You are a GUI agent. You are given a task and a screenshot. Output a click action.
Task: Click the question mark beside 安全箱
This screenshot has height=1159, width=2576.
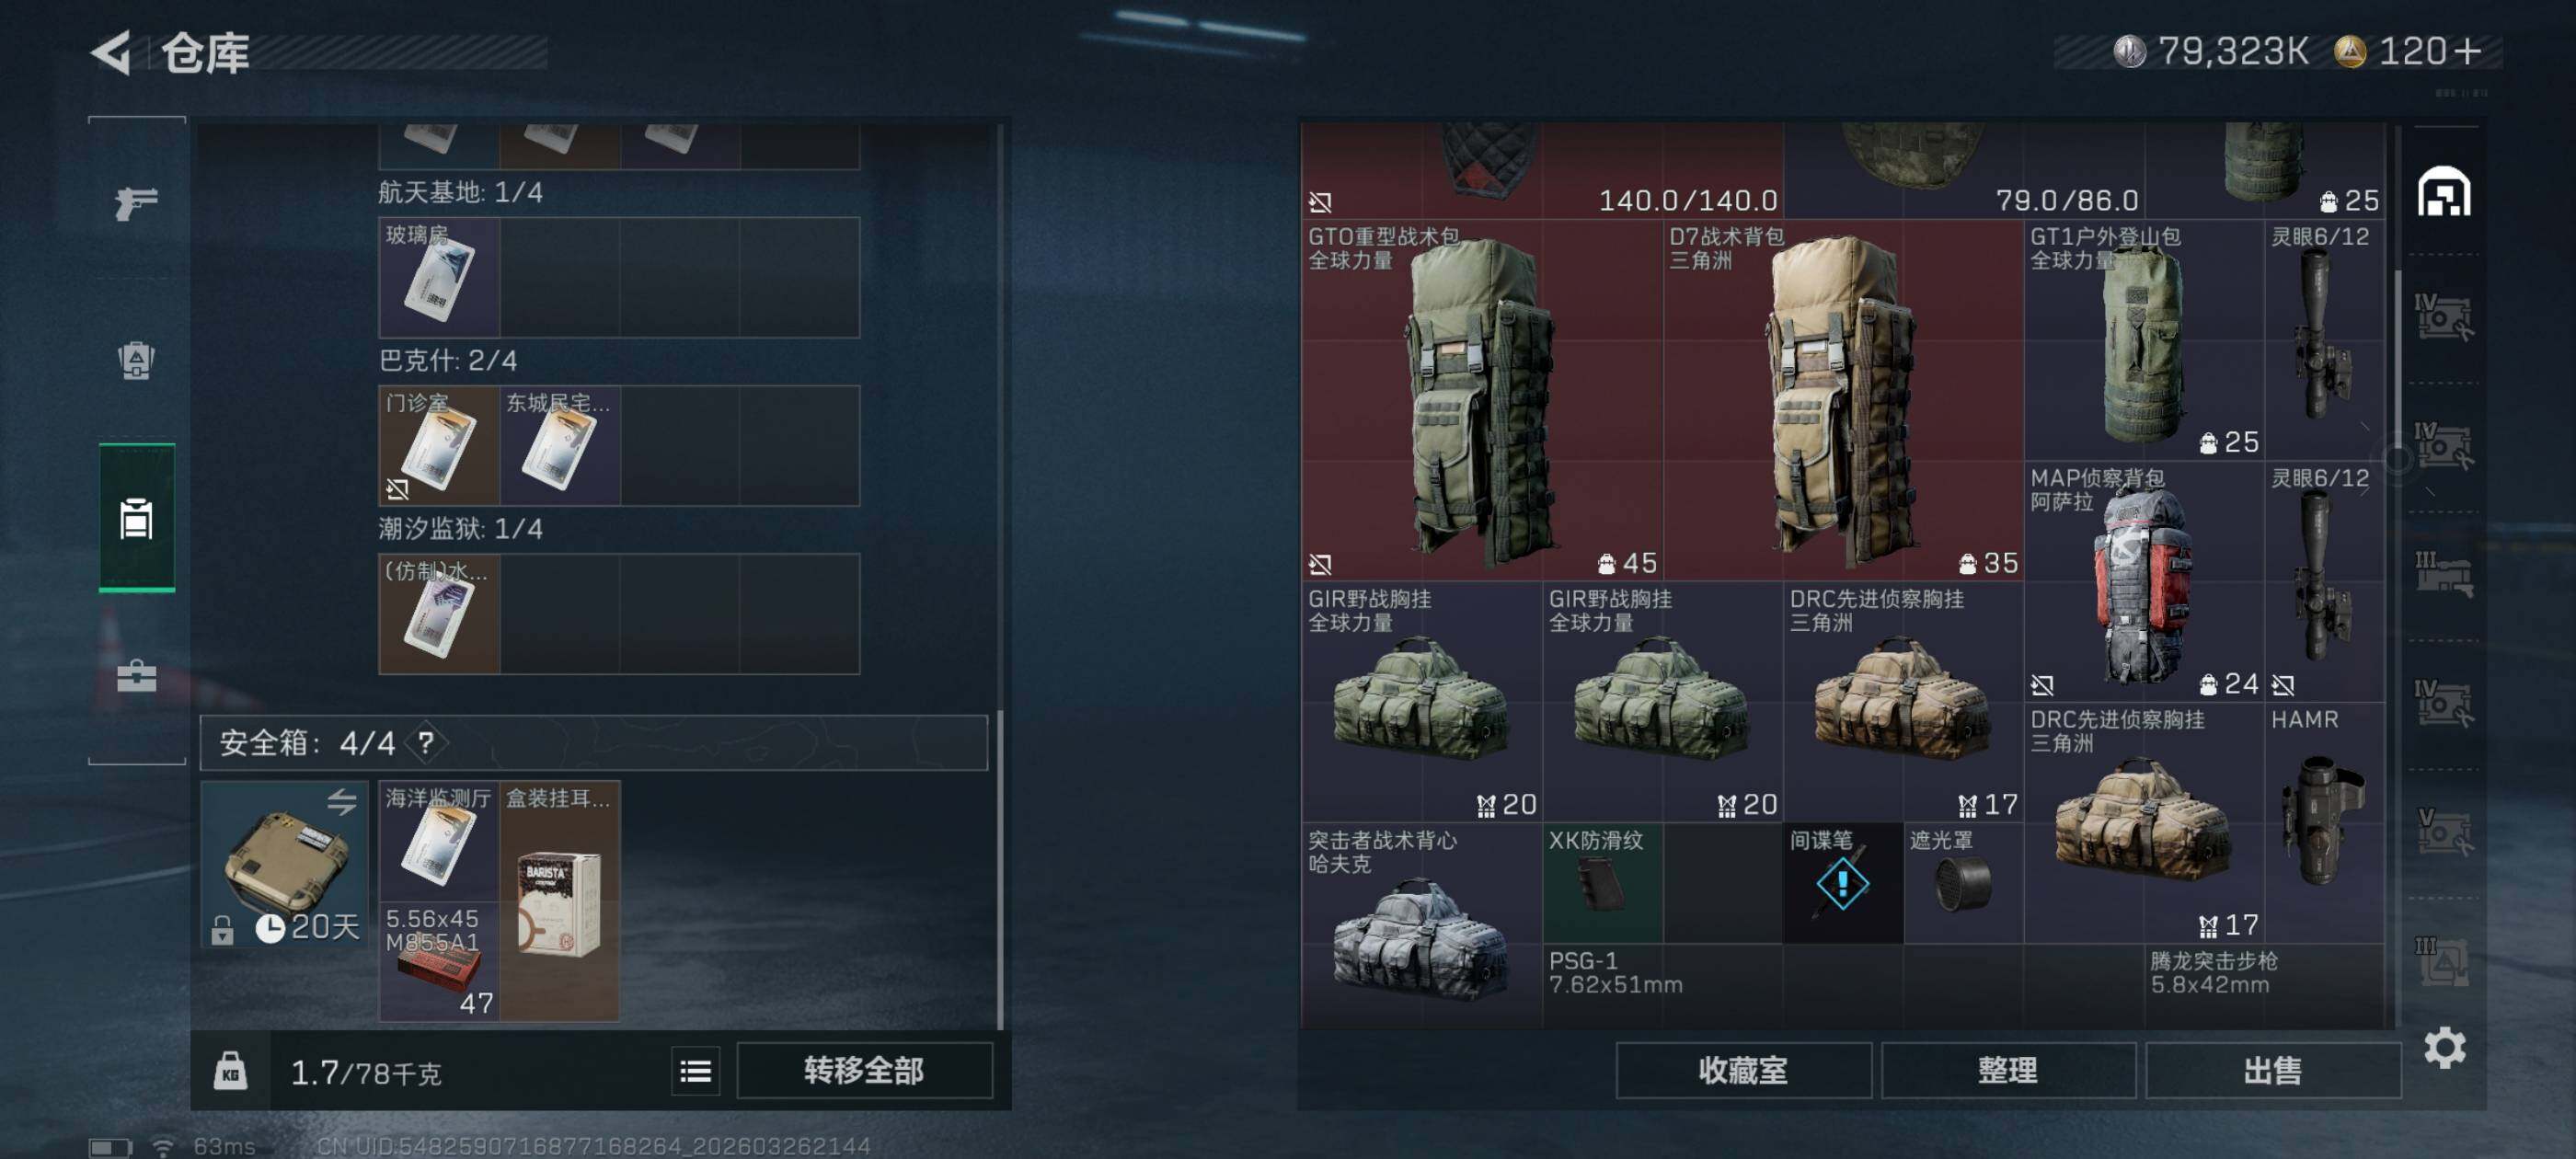[x=426, y=743]
